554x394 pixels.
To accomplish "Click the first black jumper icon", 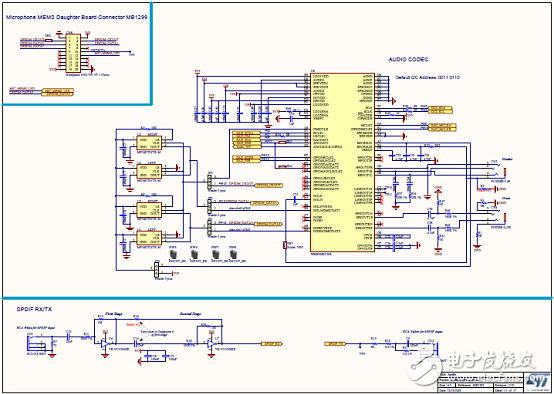I will [x=173, y=254].
